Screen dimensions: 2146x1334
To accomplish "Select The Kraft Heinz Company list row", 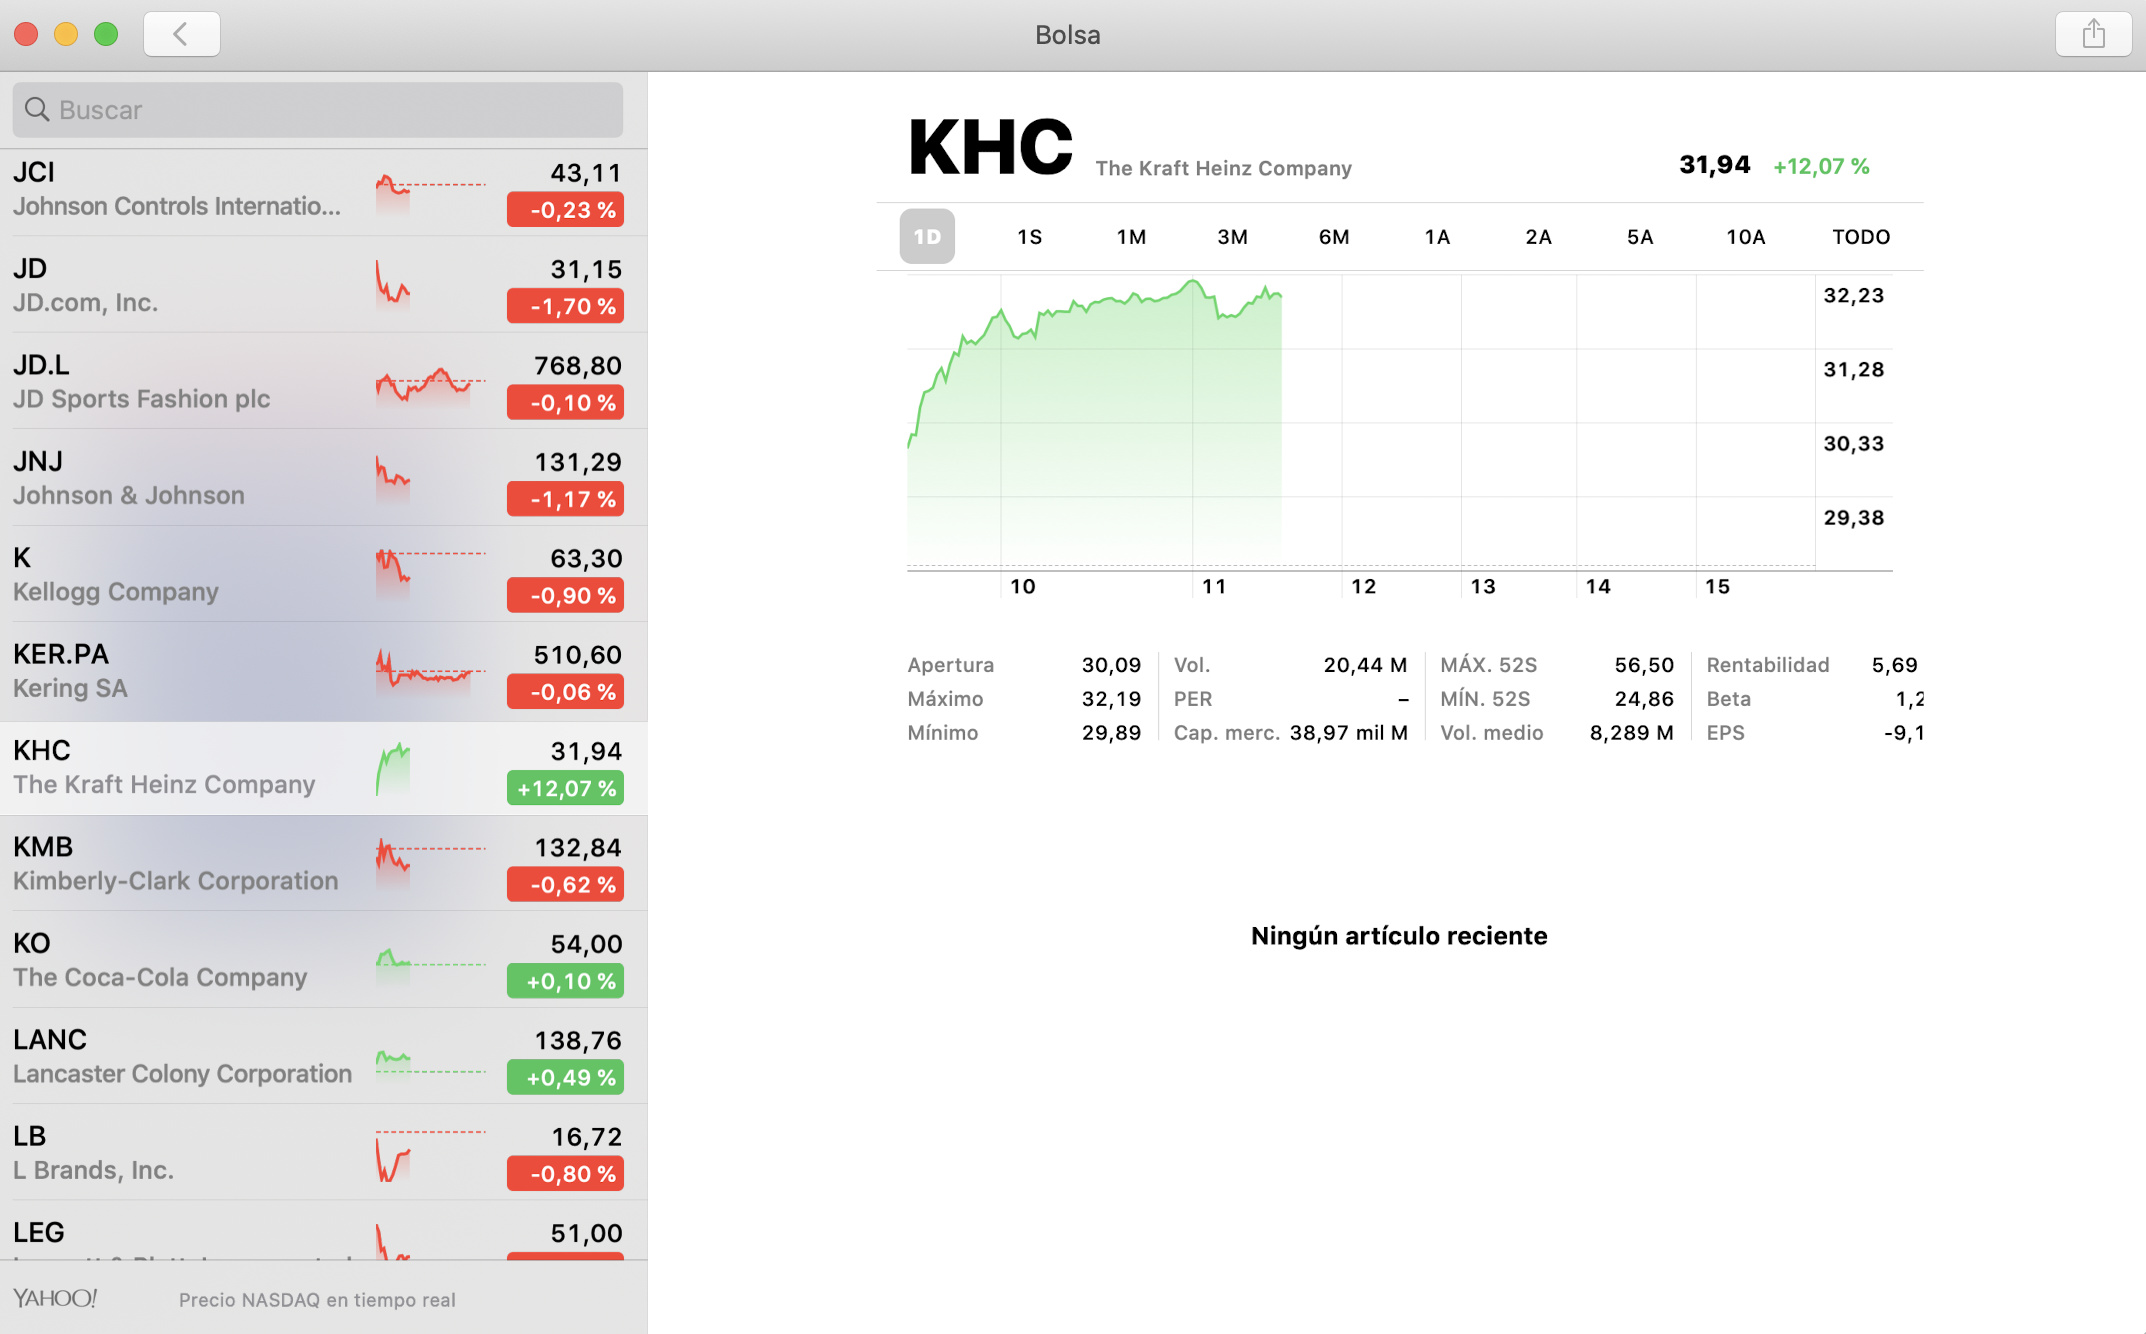I will pos(323,768).
